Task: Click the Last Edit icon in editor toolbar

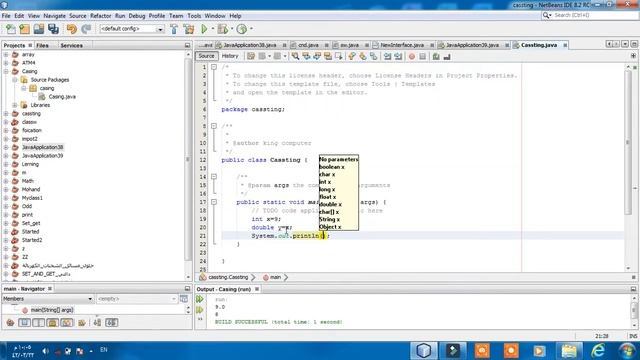Action: [251, 56]
